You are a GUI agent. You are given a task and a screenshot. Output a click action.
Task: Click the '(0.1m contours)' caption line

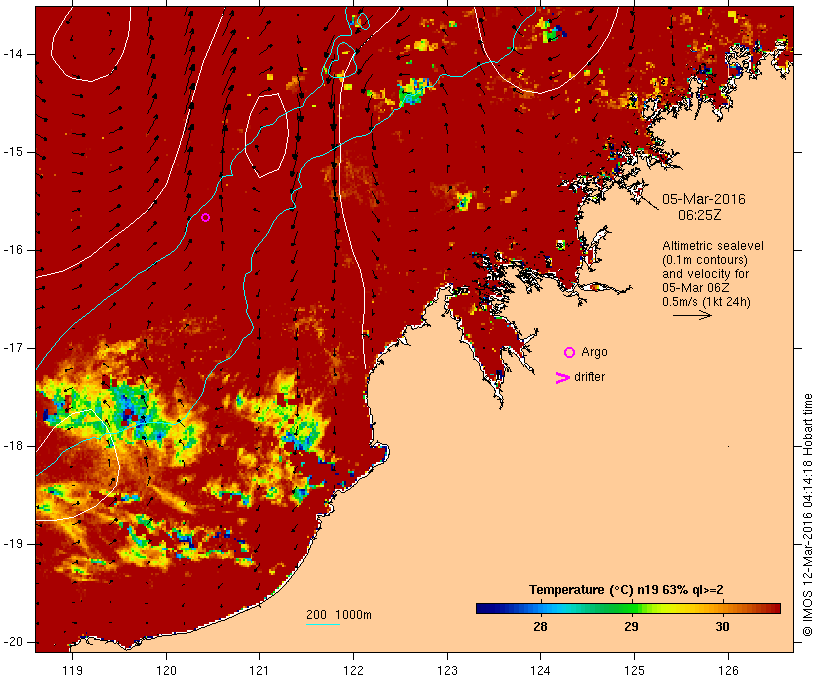coord(705,260)
